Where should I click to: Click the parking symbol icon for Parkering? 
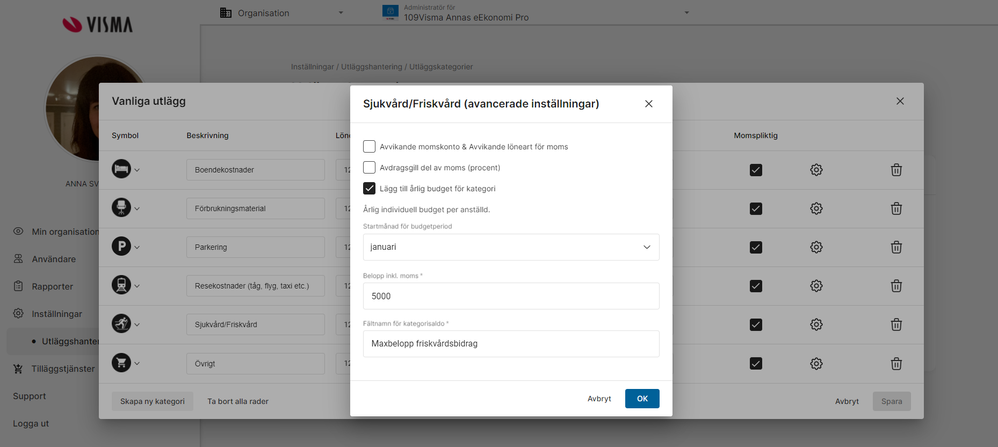(121, 247)
